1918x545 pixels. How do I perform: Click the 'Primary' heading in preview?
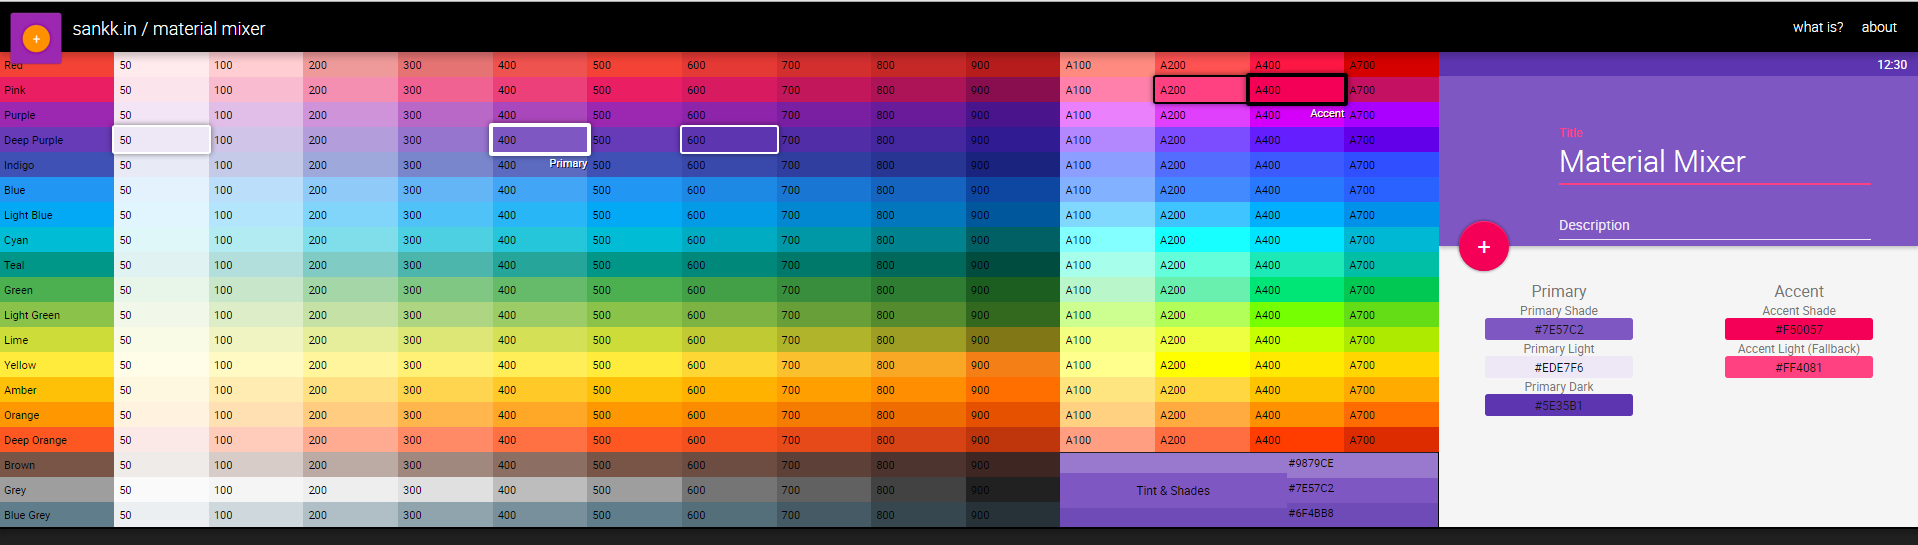click(1558, 291)
